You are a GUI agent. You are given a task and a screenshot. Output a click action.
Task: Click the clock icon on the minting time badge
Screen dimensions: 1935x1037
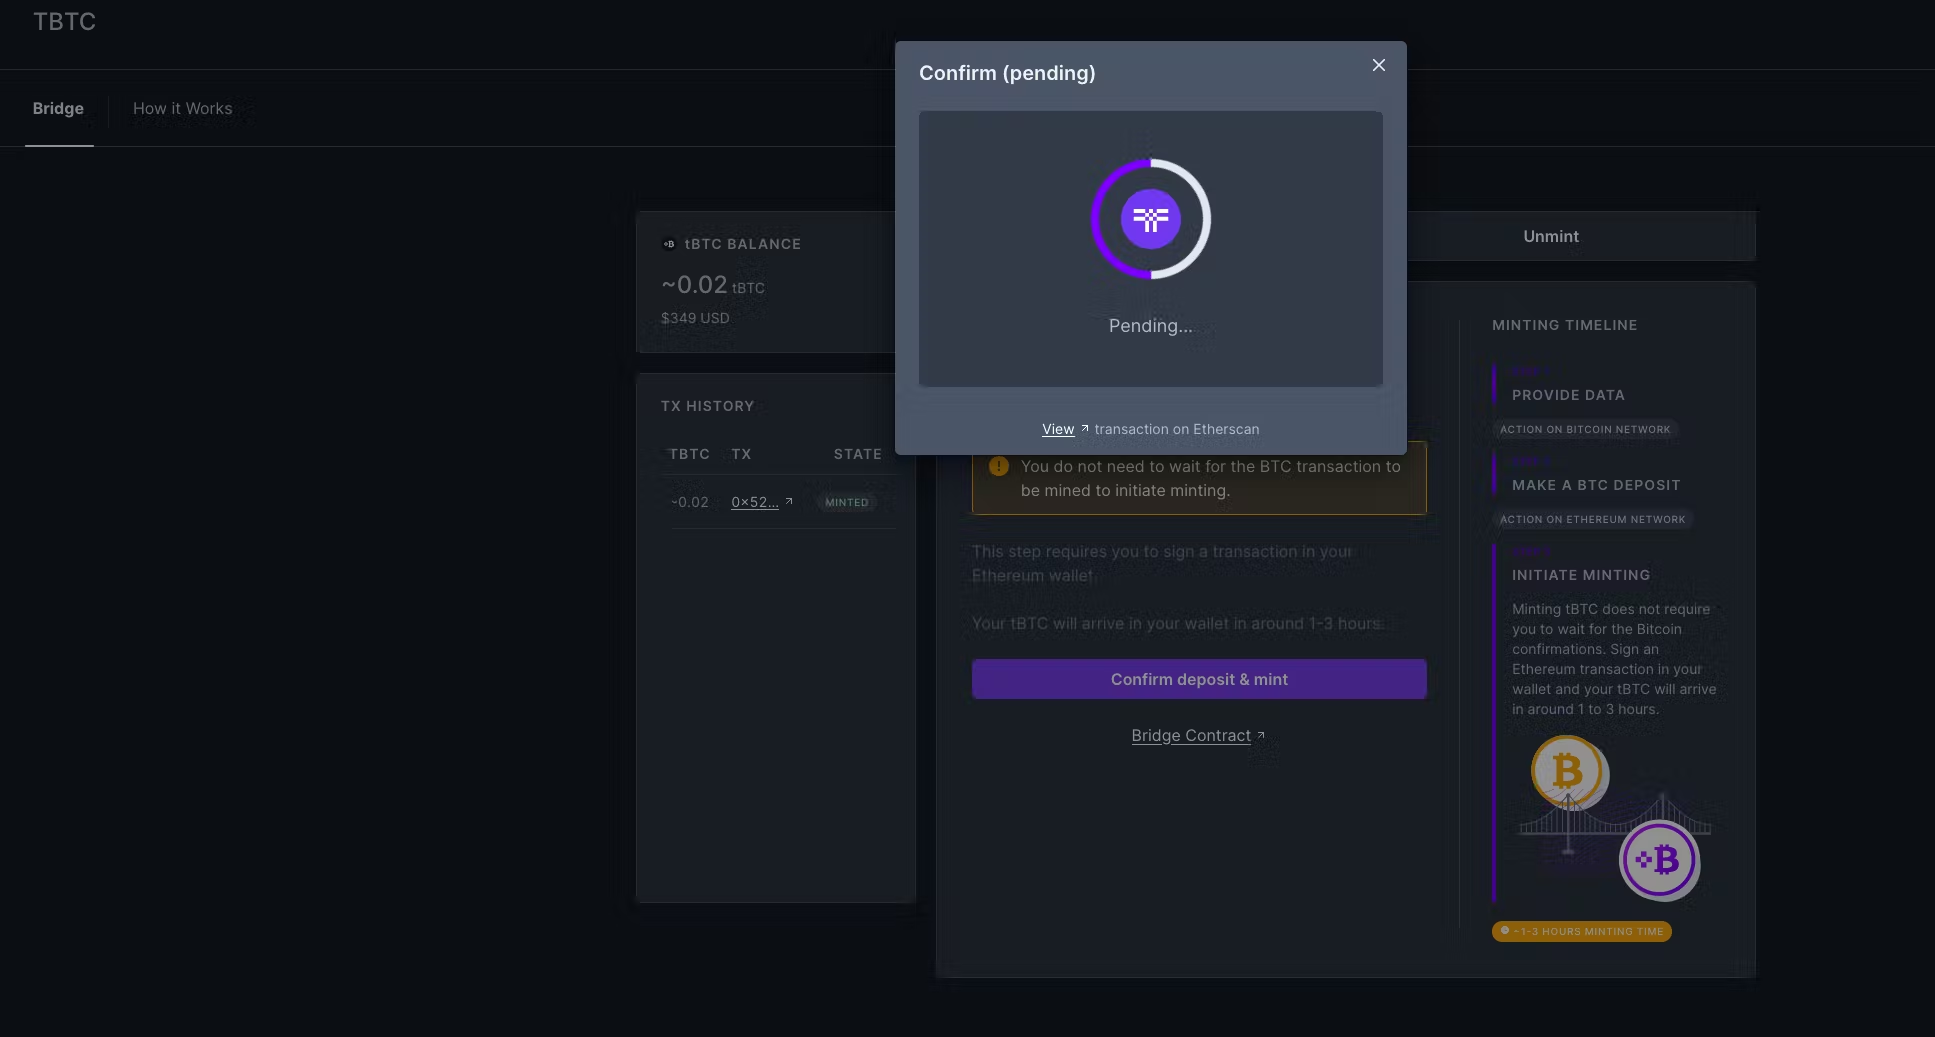1505,931
